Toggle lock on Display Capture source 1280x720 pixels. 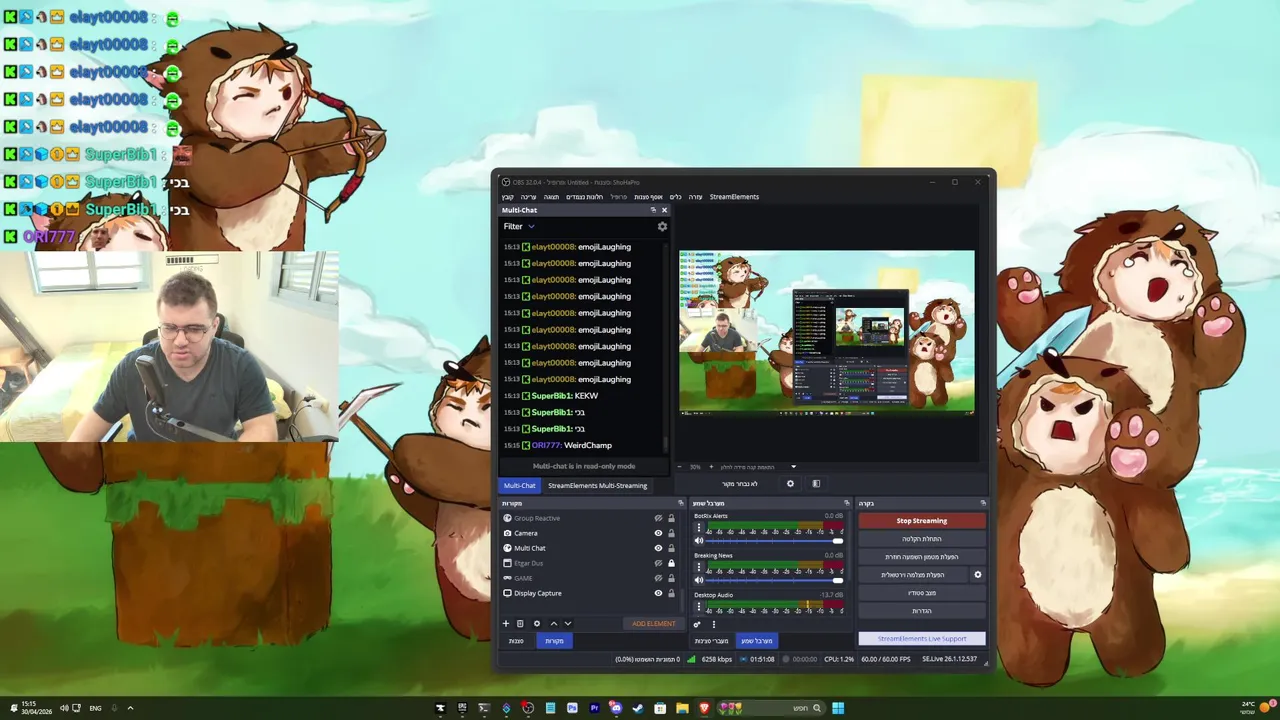[x=671, y=593]
